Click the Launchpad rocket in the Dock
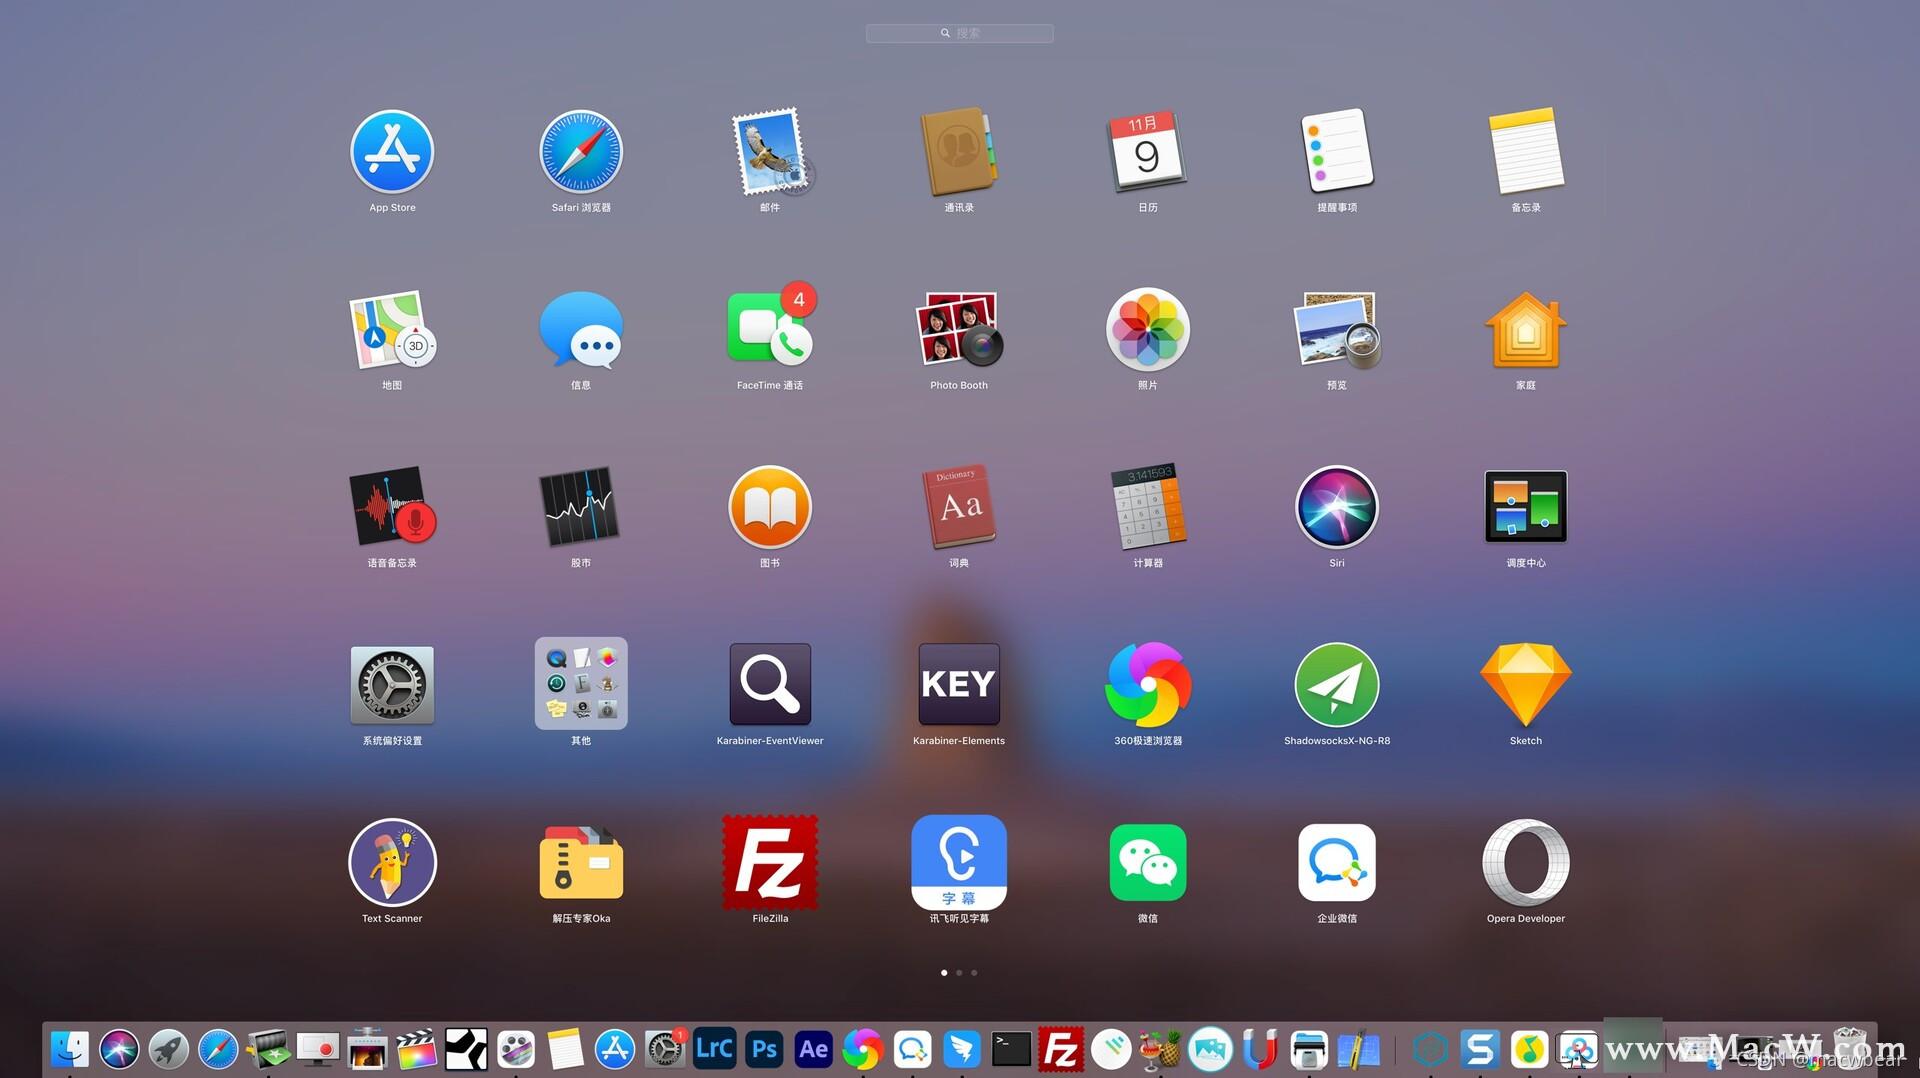The width and height of the screenshot is (1920, 1078). click(169, 1049)
